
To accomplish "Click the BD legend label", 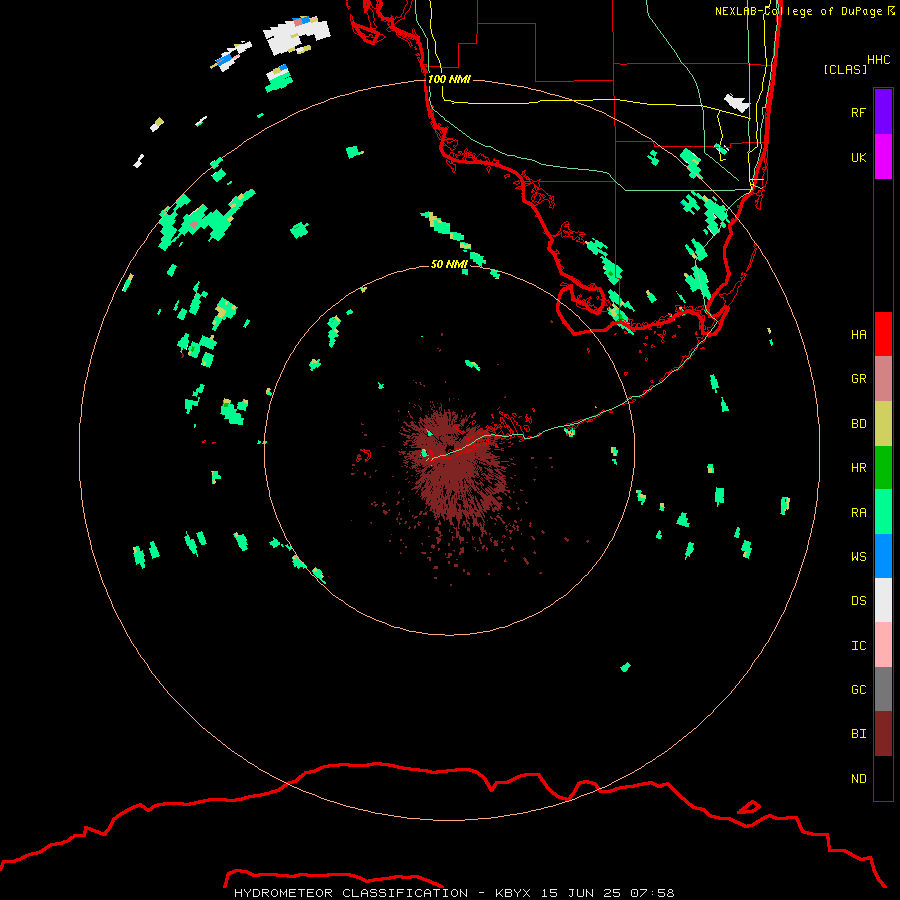I will pos(858,424).
